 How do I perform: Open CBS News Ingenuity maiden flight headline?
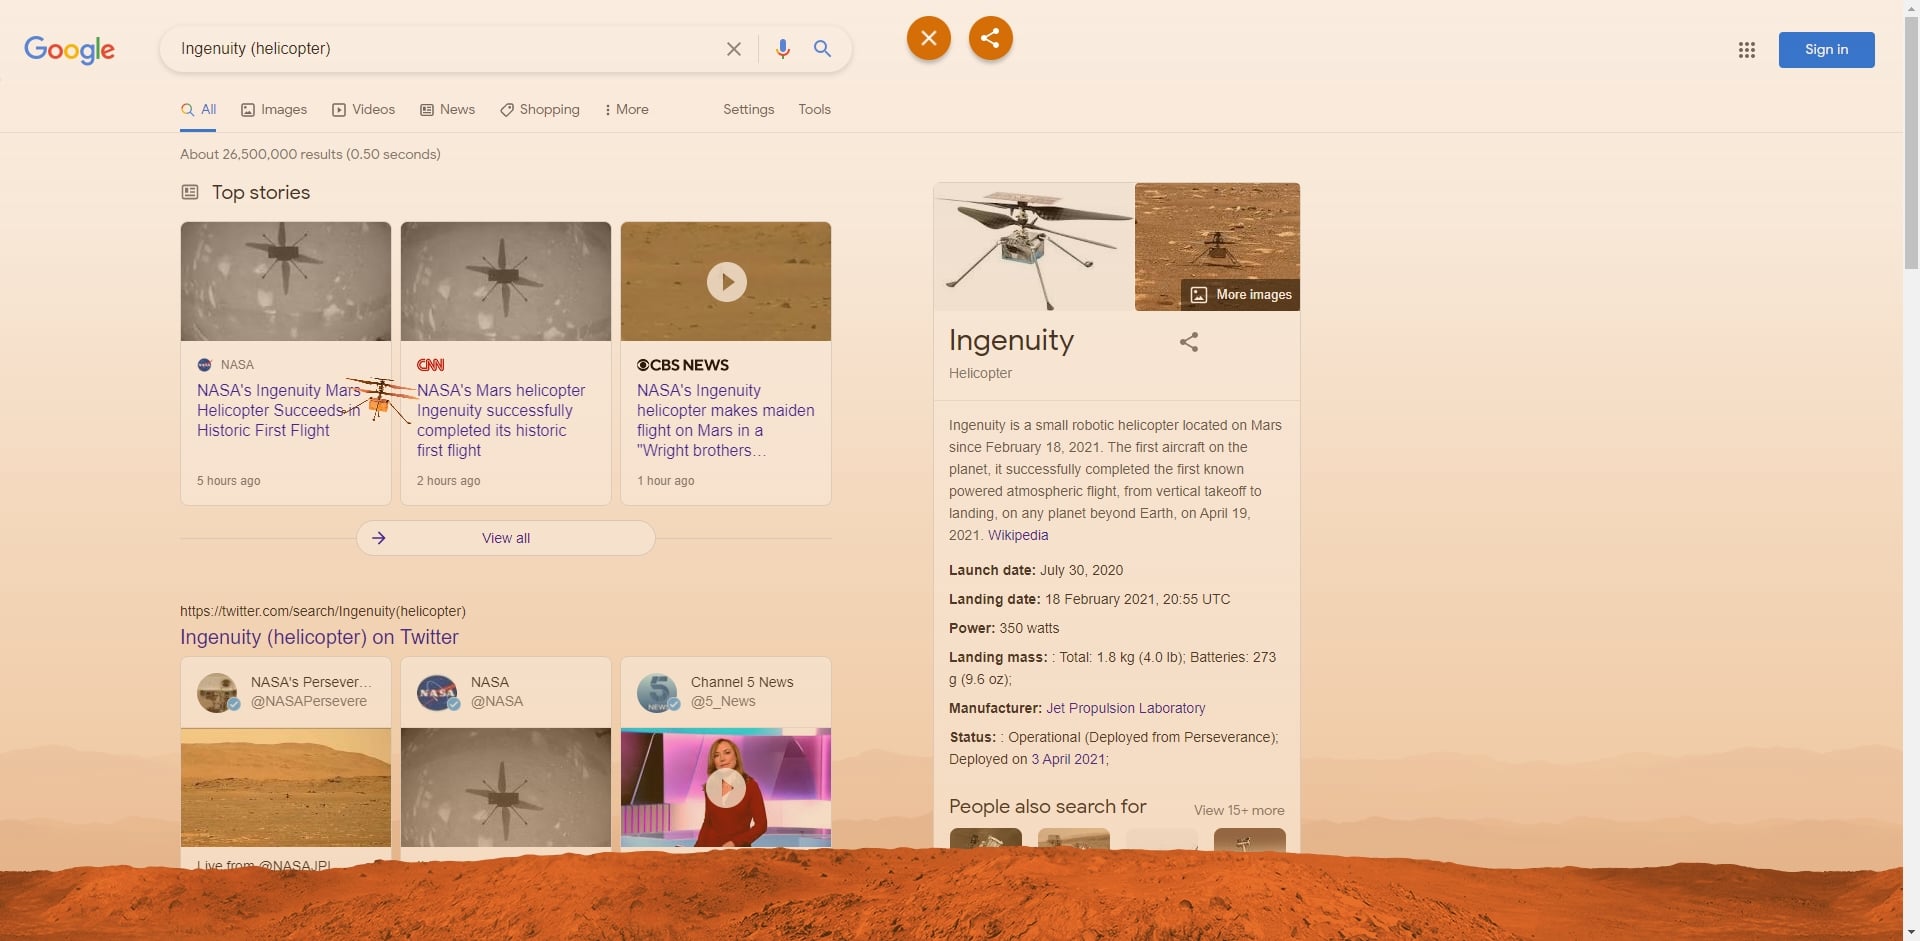[x=726, y=421]
